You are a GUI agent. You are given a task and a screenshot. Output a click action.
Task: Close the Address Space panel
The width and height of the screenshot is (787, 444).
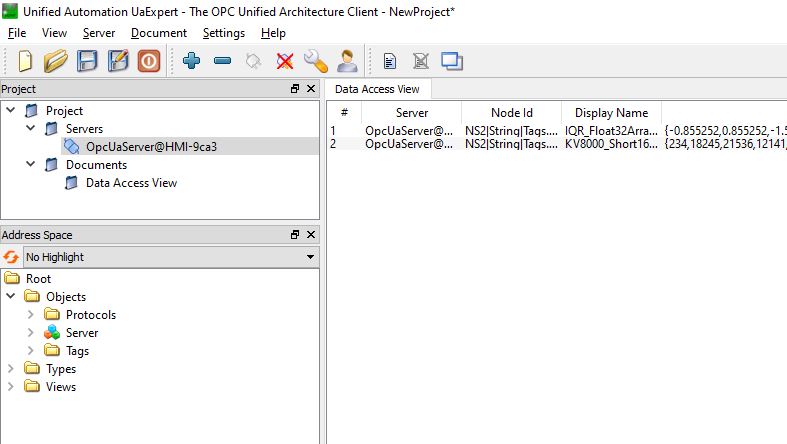pyautogui.click(x=311, y=235)
